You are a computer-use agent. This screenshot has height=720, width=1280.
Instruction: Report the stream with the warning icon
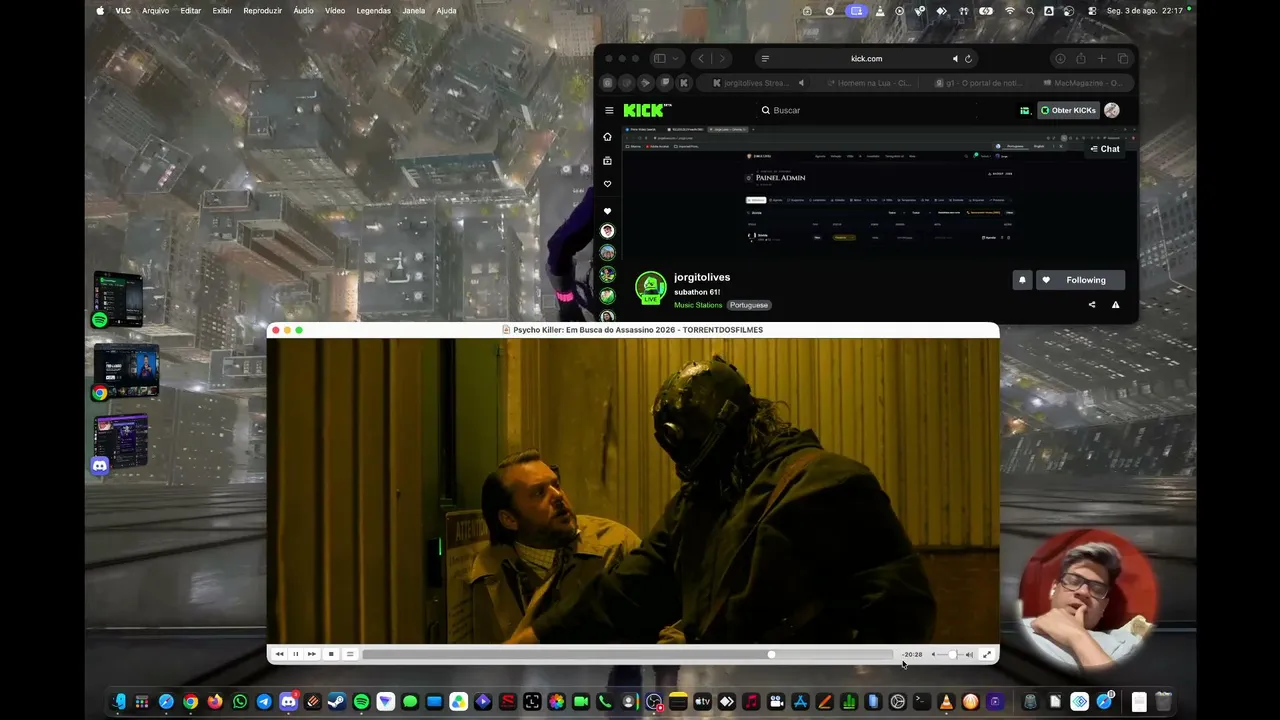point(1115,305)
